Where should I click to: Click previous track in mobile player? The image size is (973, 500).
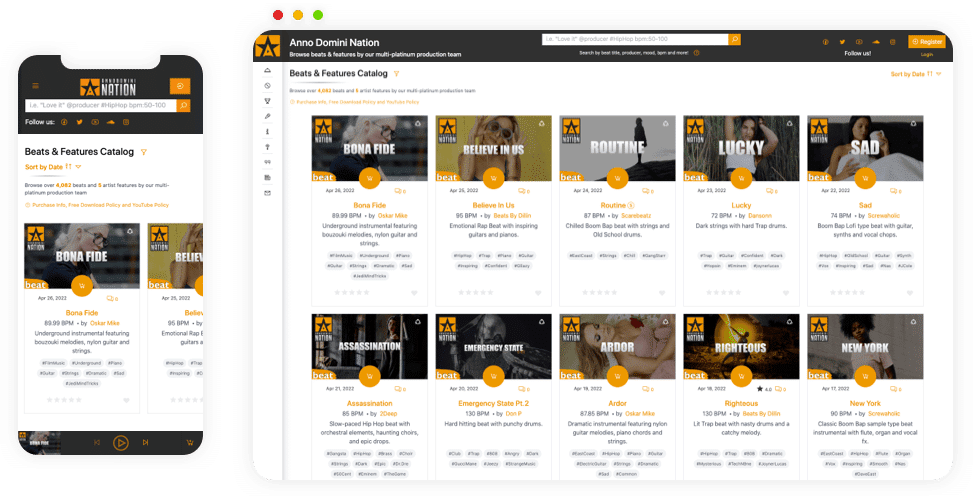pos(97,443)
